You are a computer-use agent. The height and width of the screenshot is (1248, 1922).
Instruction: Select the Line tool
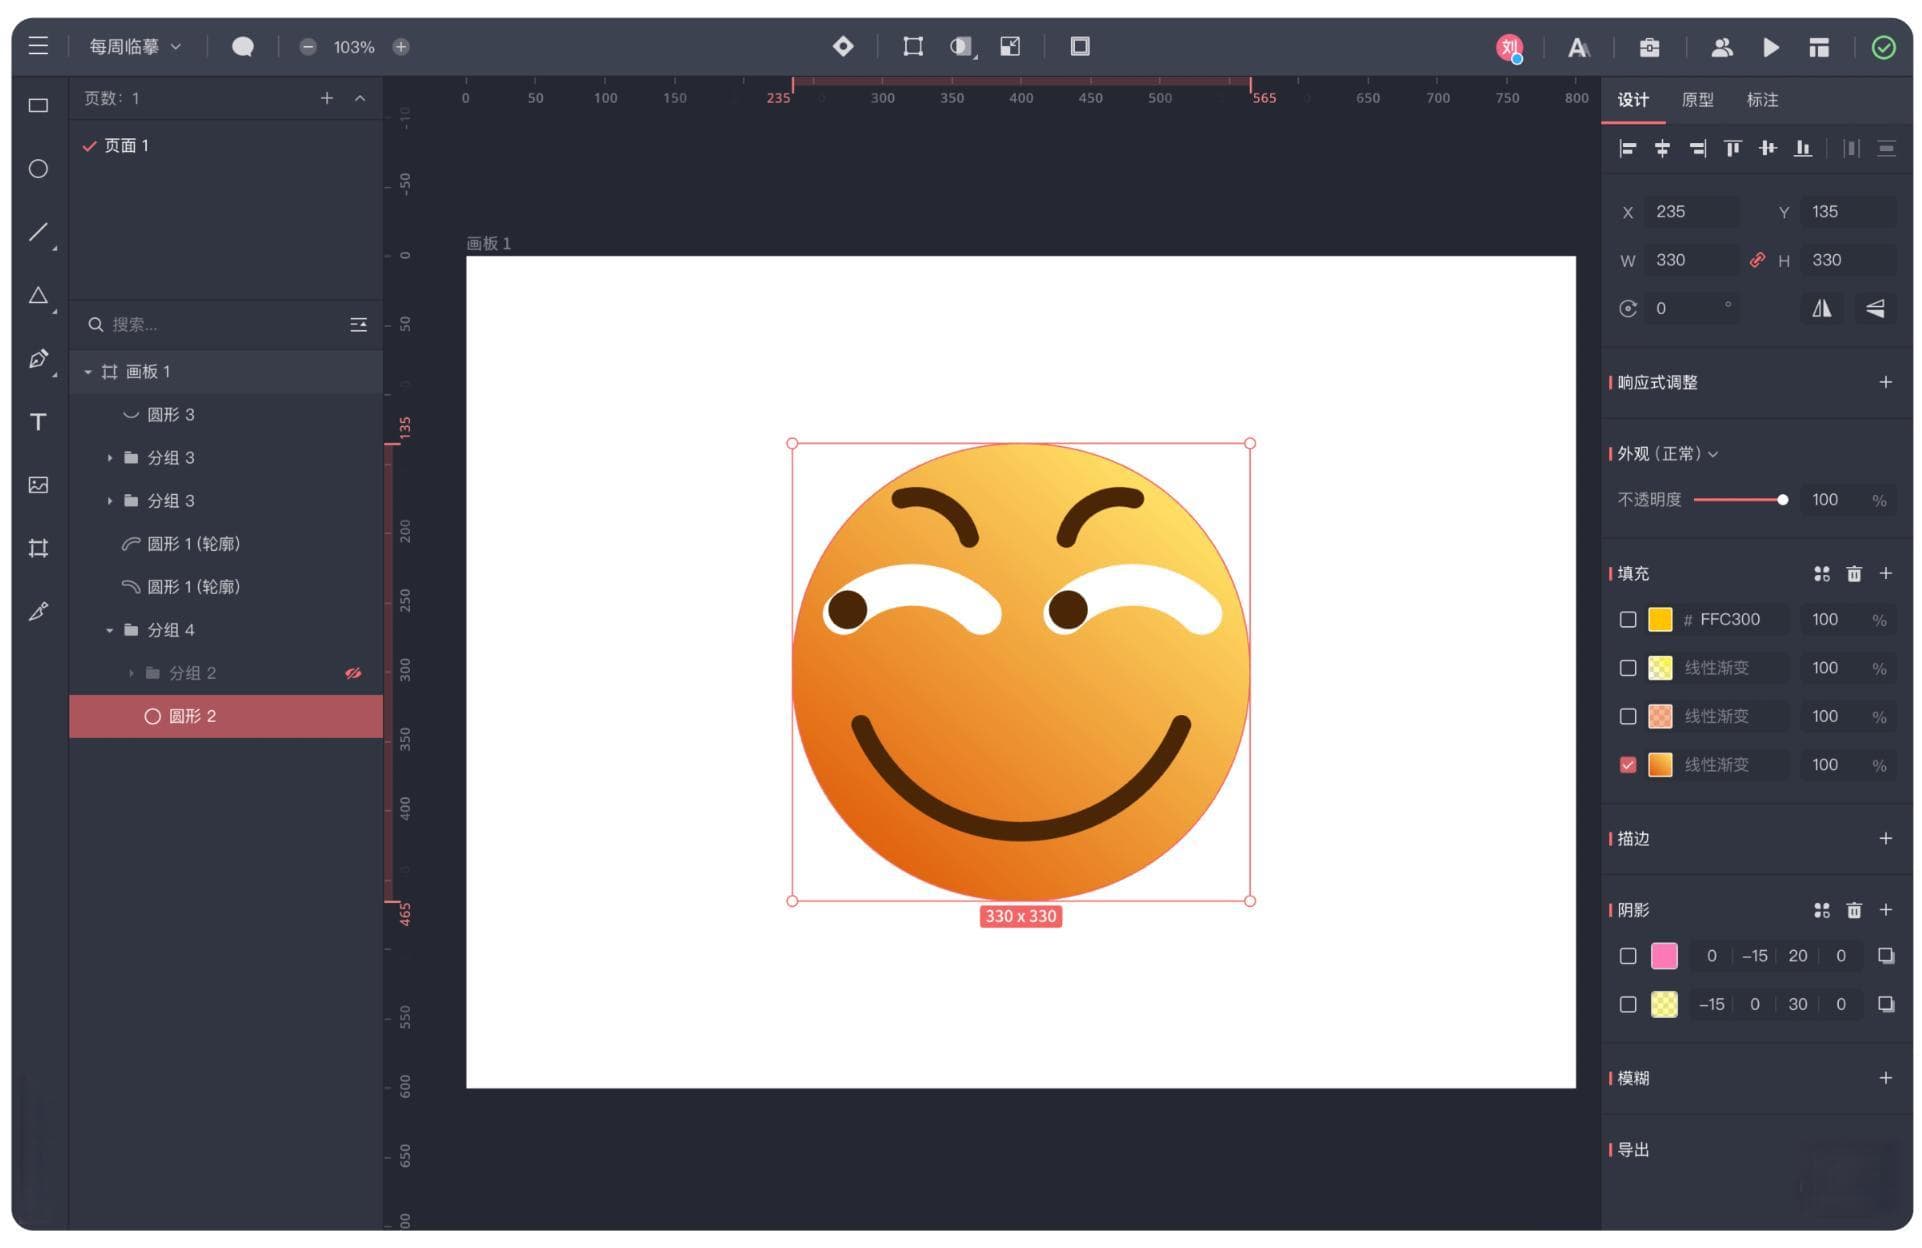pyautogui.click(x=38, y=232)
